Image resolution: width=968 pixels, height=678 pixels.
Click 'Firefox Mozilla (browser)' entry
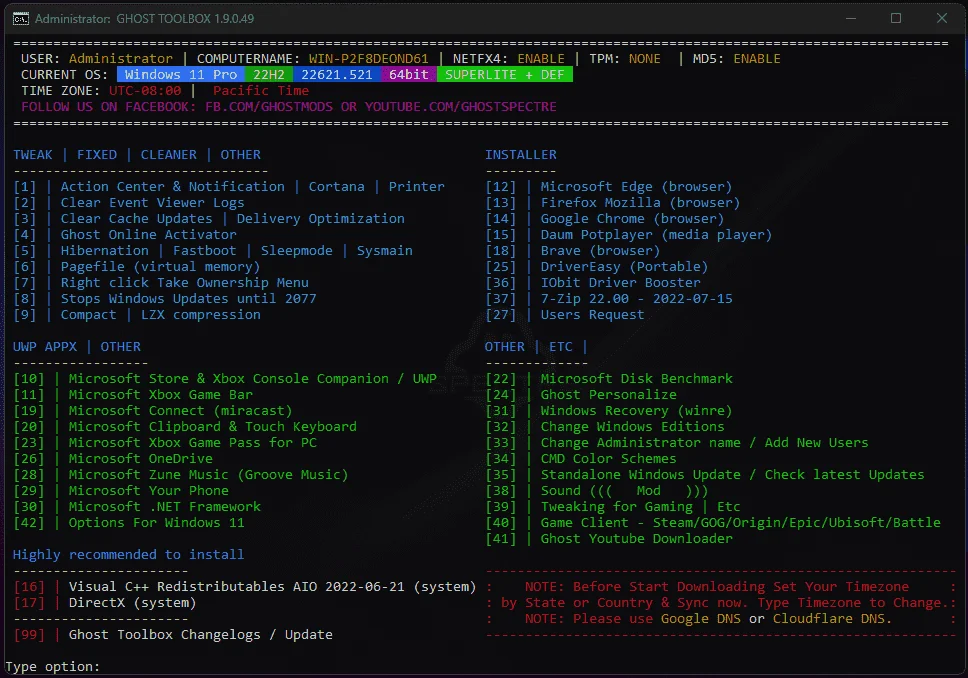[x=640, y=203]
